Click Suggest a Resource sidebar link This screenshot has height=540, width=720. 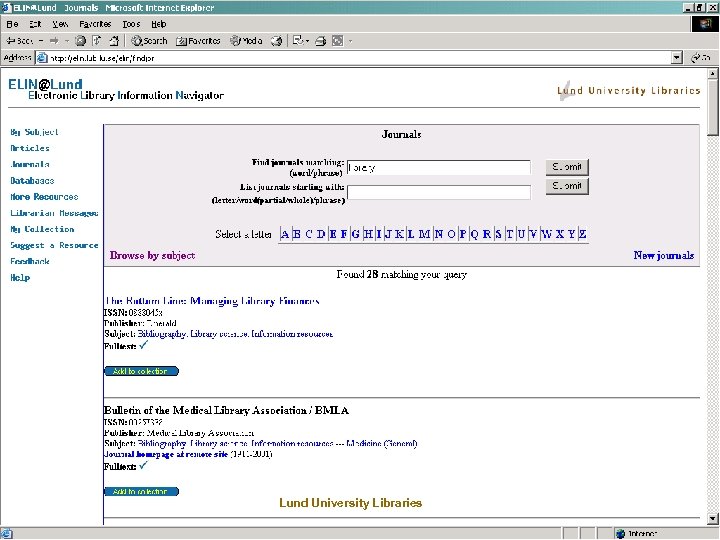(54, 245)
